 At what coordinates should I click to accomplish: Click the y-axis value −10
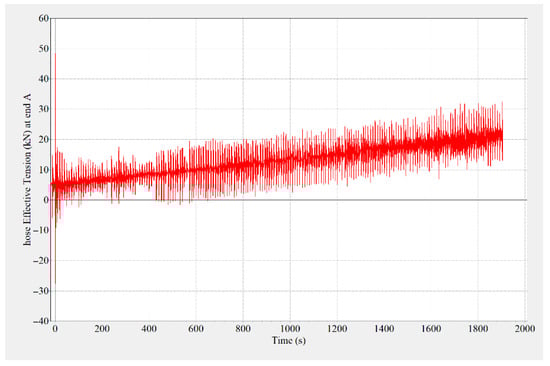[41, 230]
